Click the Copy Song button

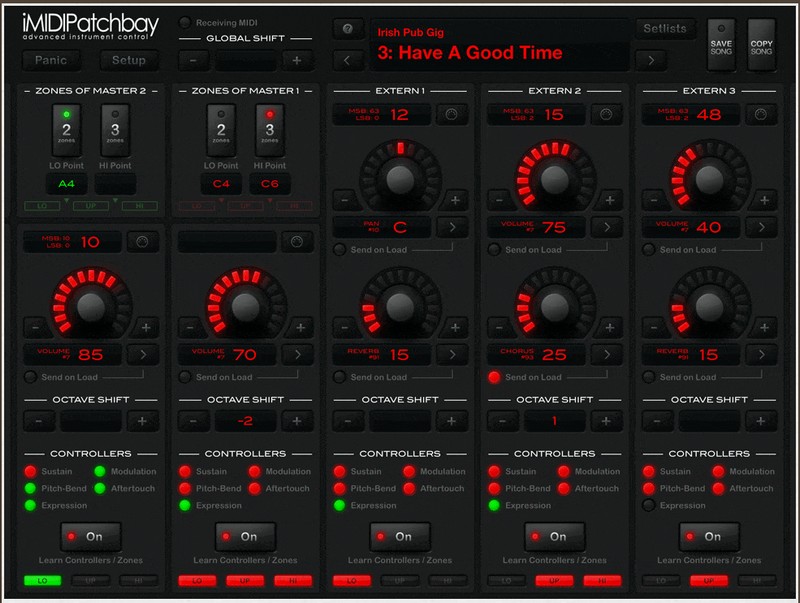(761, 44)
